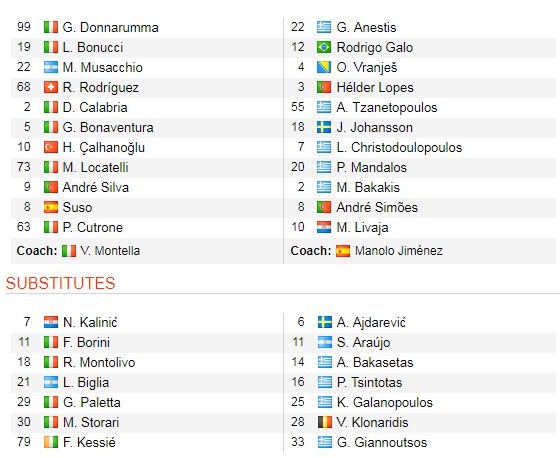Click the Italian flag beside G. Donnarumma

pos(51,27)
